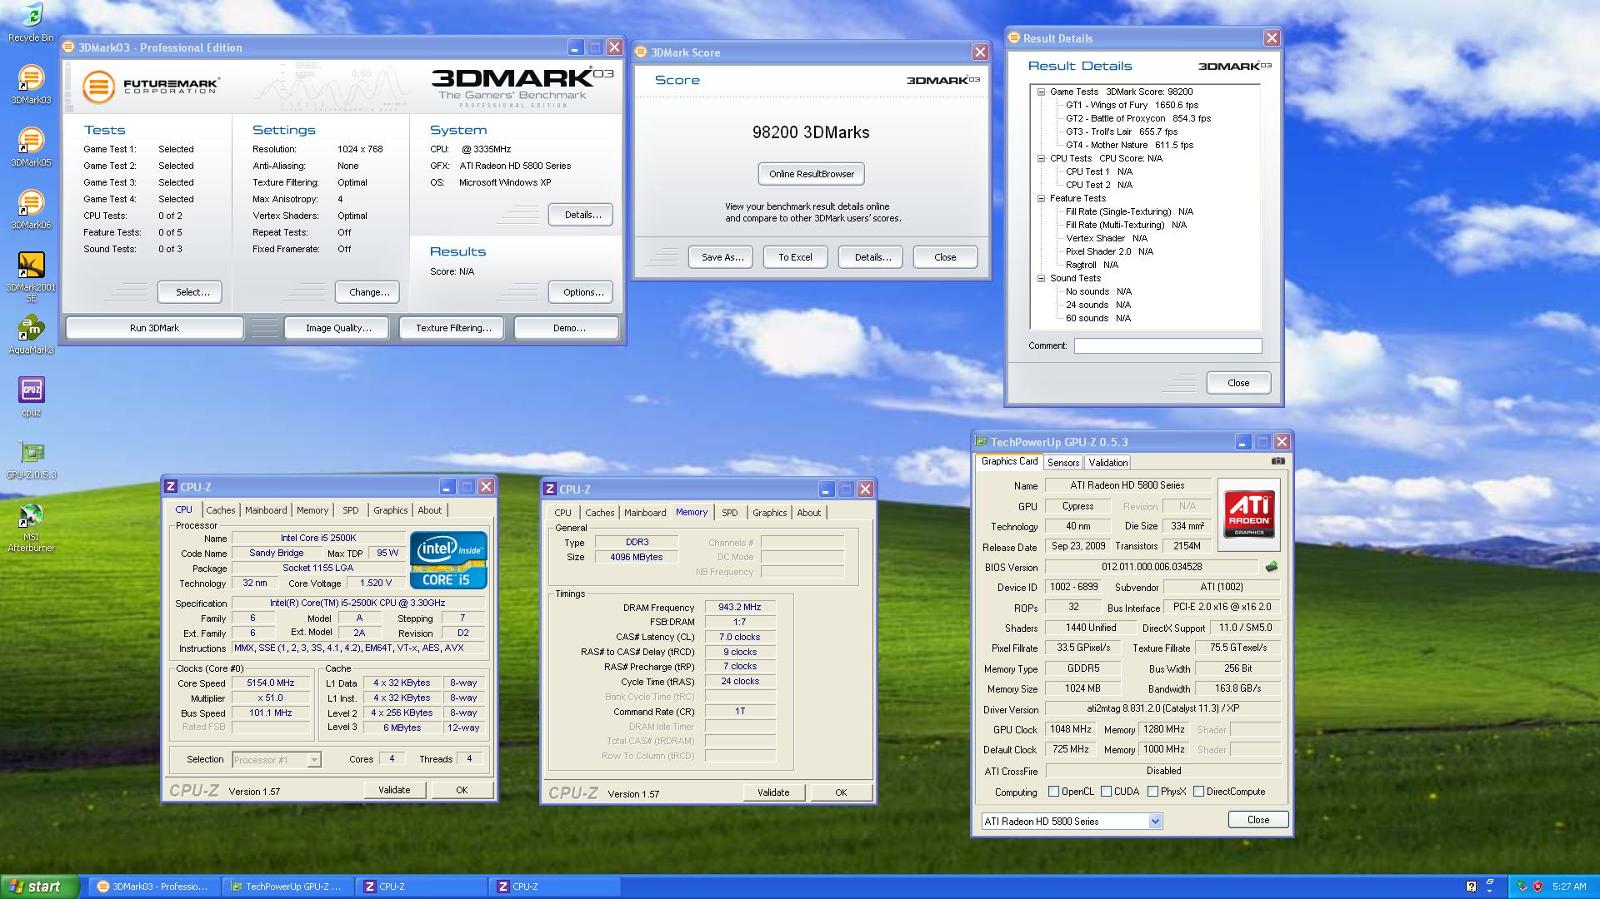Viewport: 1600px width, 899px height.
Task: Open the Graphics tab in the middle CPU-Z
Action: [x=769, y=512]
